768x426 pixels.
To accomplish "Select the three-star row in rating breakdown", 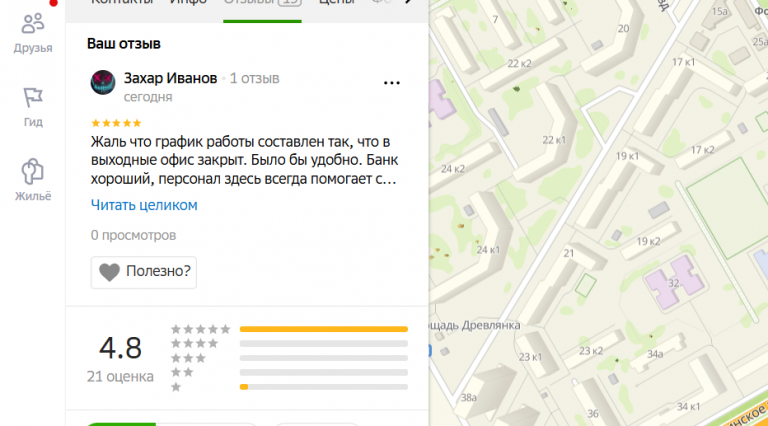I will (x=289, y=358).
